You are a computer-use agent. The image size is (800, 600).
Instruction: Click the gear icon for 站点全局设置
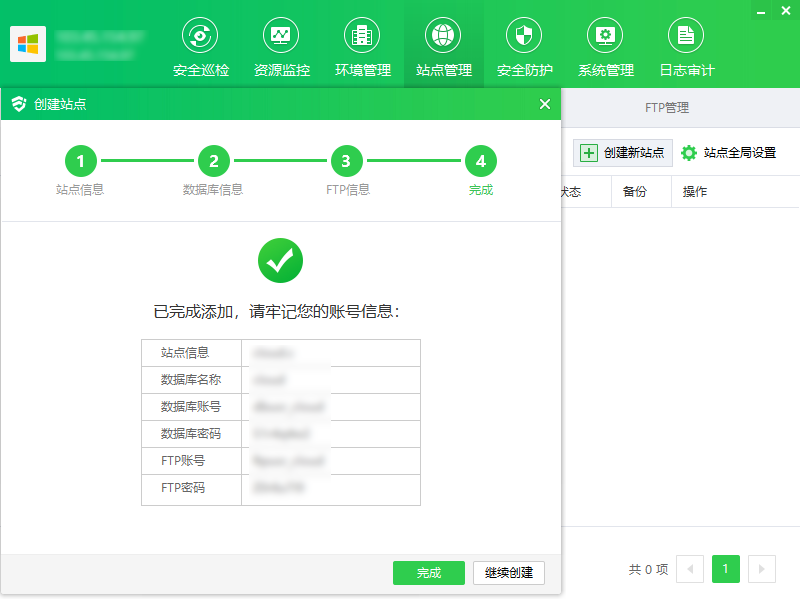point(689,153)
